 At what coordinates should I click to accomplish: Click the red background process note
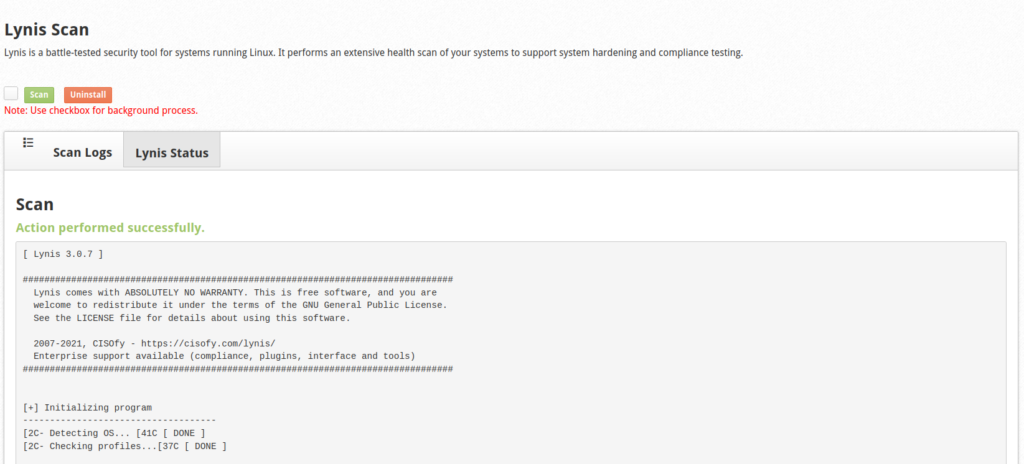[x=101, y=110]
